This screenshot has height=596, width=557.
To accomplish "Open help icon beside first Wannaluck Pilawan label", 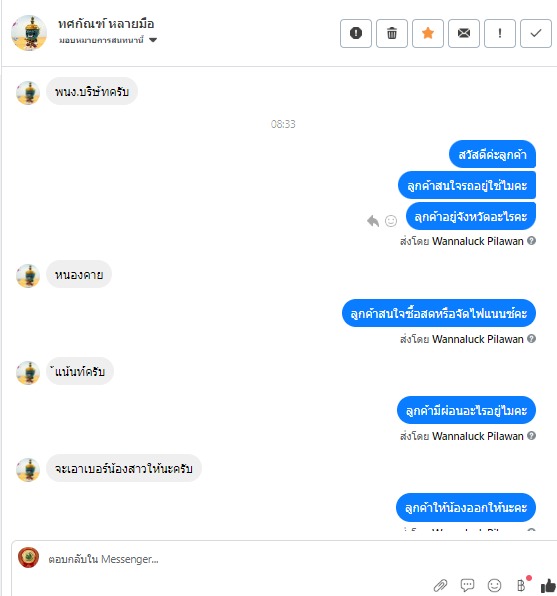I will coord(532,241).
